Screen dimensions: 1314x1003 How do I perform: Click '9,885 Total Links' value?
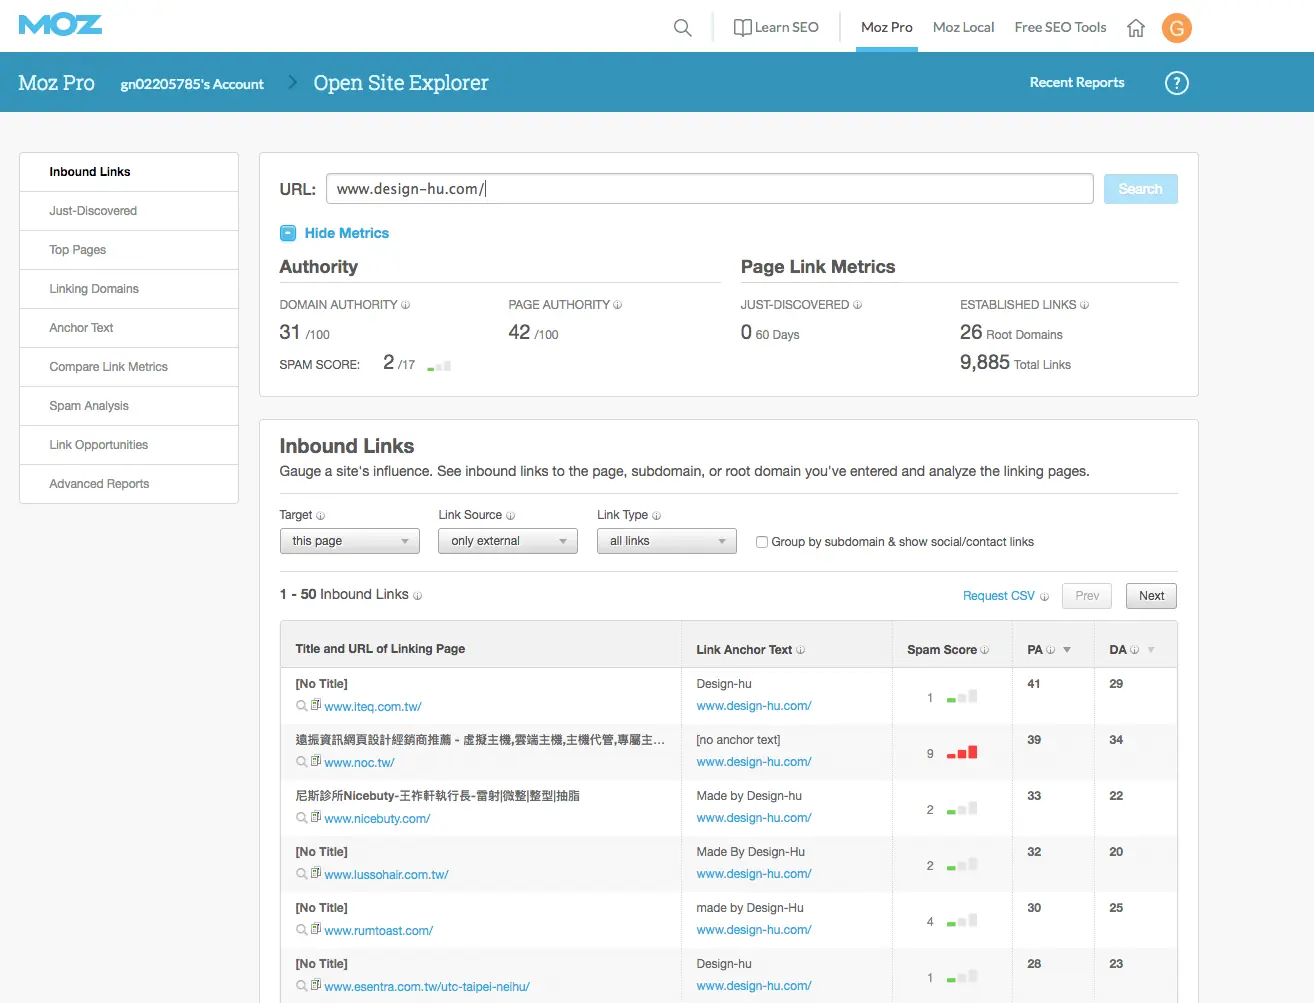pos(1015,363)
